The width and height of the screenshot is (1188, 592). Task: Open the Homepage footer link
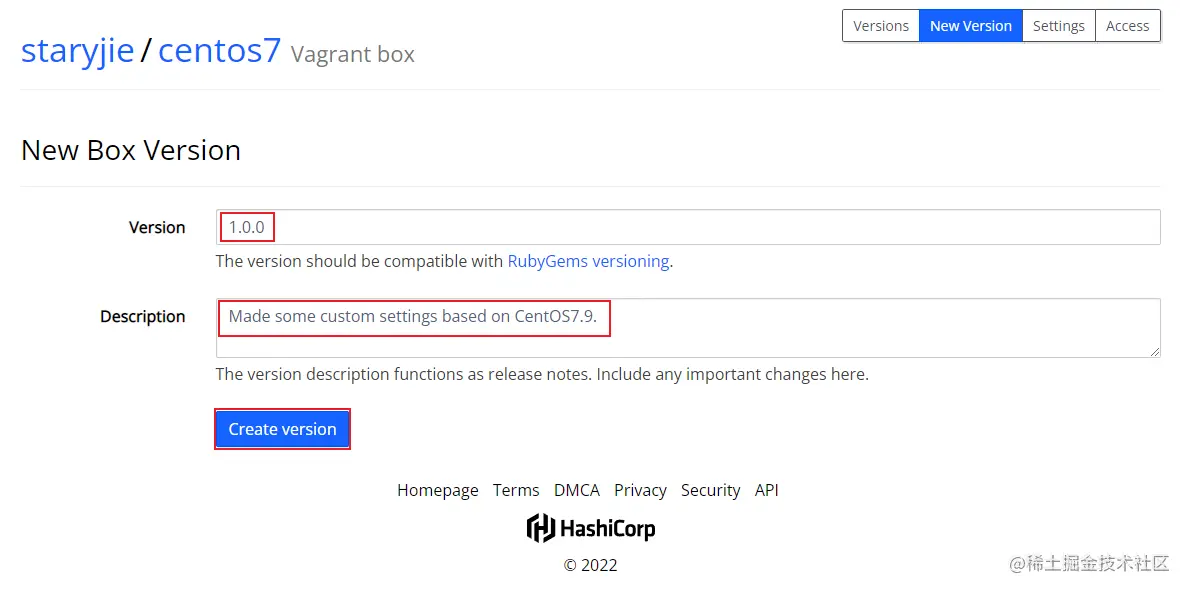click(x=438, y=490)
